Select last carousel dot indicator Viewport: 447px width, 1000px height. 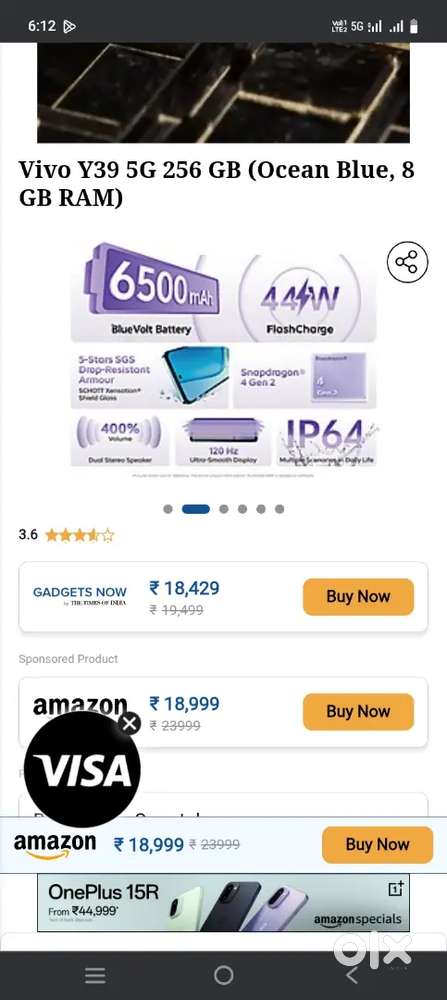279,509
